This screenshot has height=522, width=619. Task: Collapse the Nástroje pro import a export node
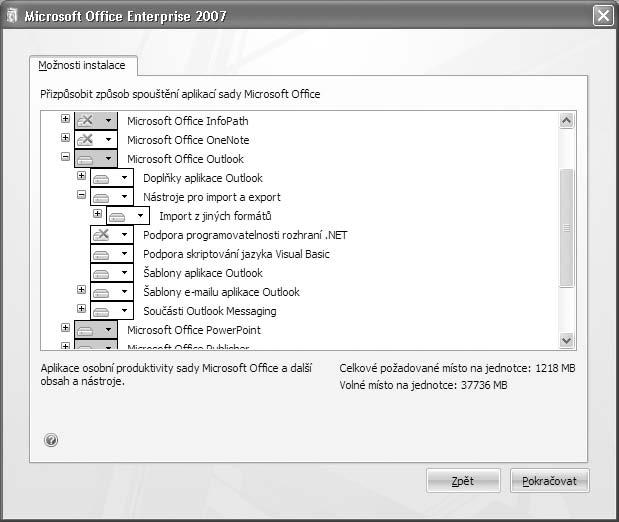tap(81, 194)
